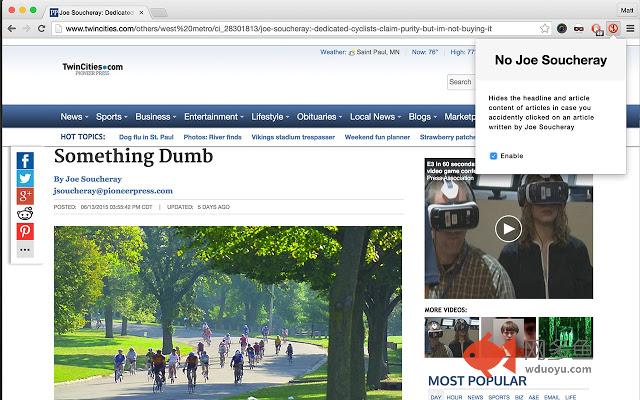Screen dimensions: 640x400
Task: Expand the Blogs menu
Action: pos(422,117)
